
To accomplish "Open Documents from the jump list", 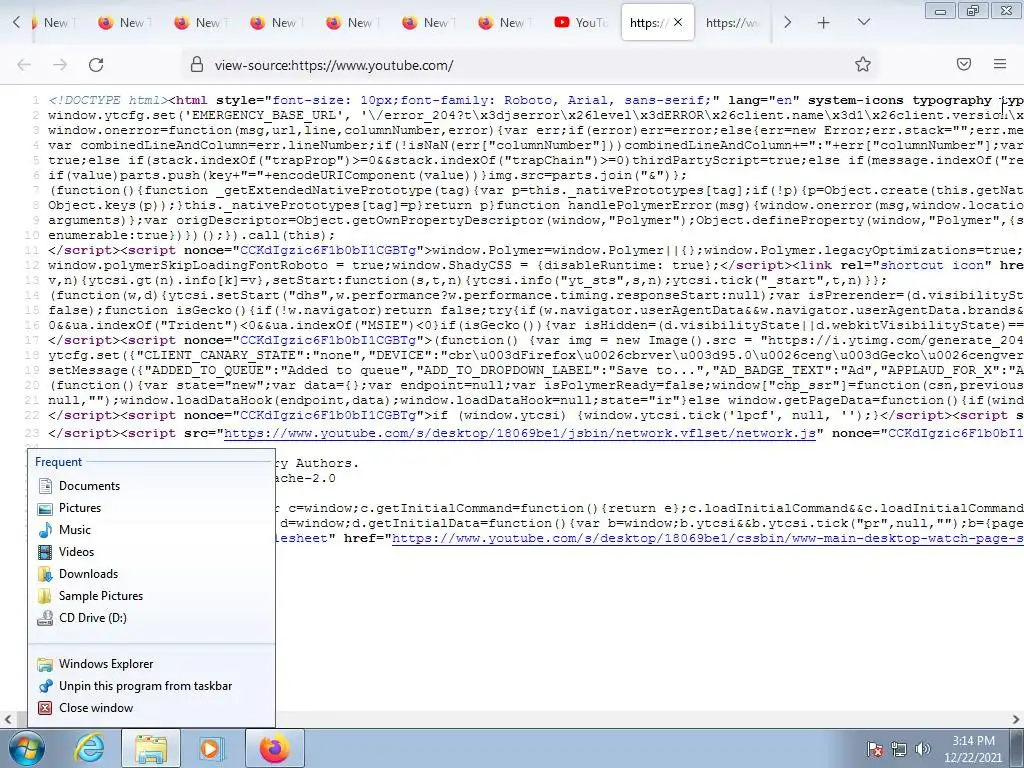I will 151,486.
